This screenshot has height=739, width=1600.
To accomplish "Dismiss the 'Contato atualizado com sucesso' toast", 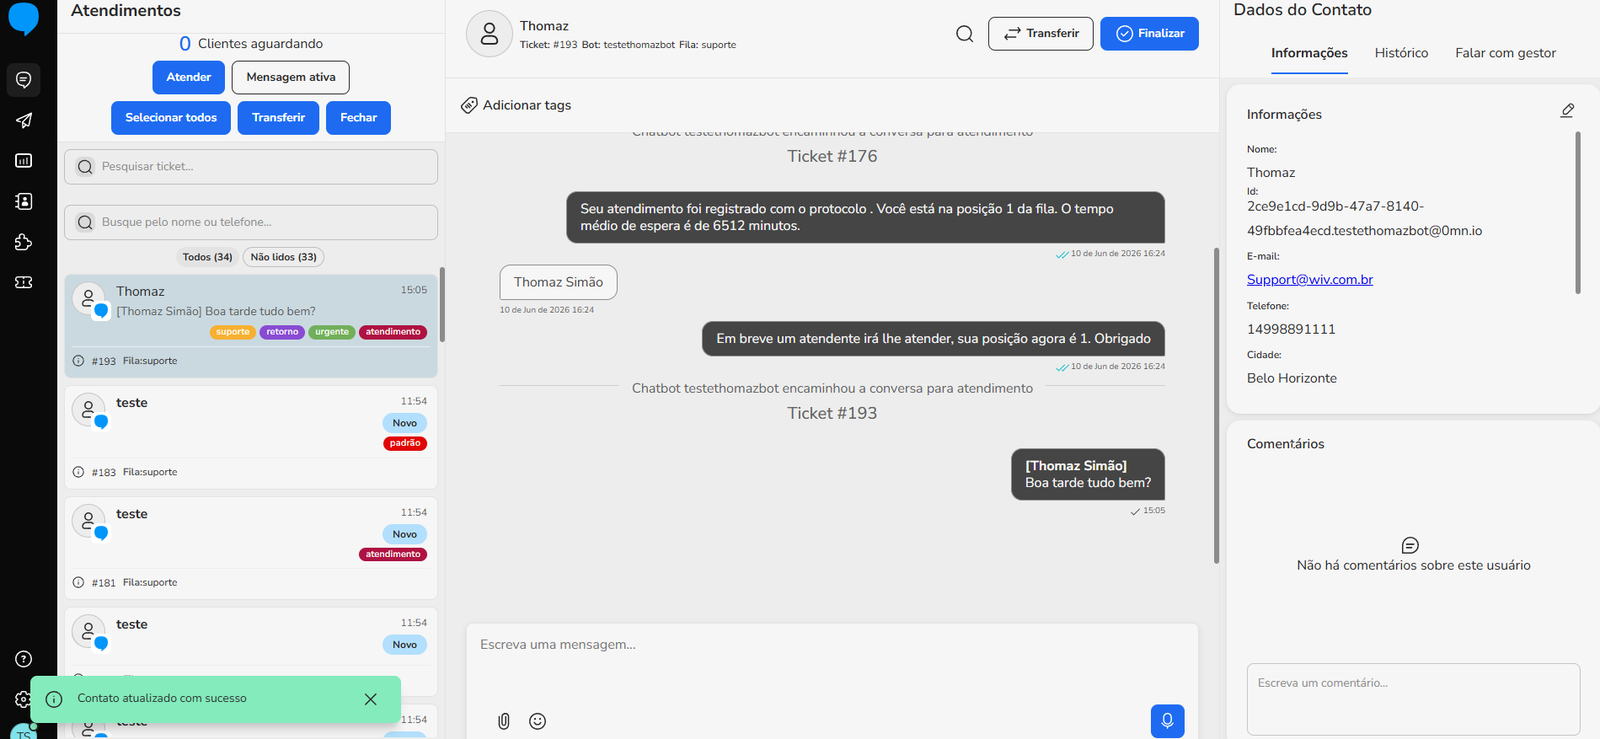I will pos(370,699).
